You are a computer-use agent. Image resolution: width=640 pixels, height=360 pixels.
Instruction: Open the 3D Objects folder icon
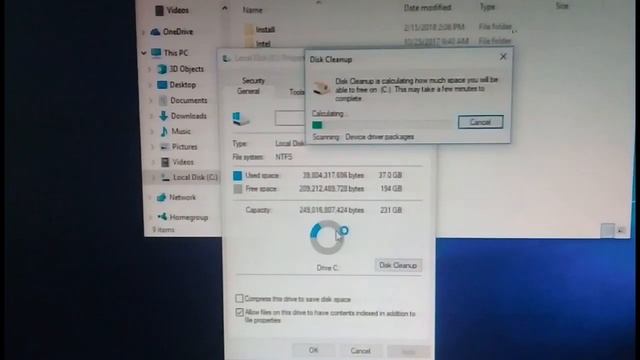tap(162, 69)
